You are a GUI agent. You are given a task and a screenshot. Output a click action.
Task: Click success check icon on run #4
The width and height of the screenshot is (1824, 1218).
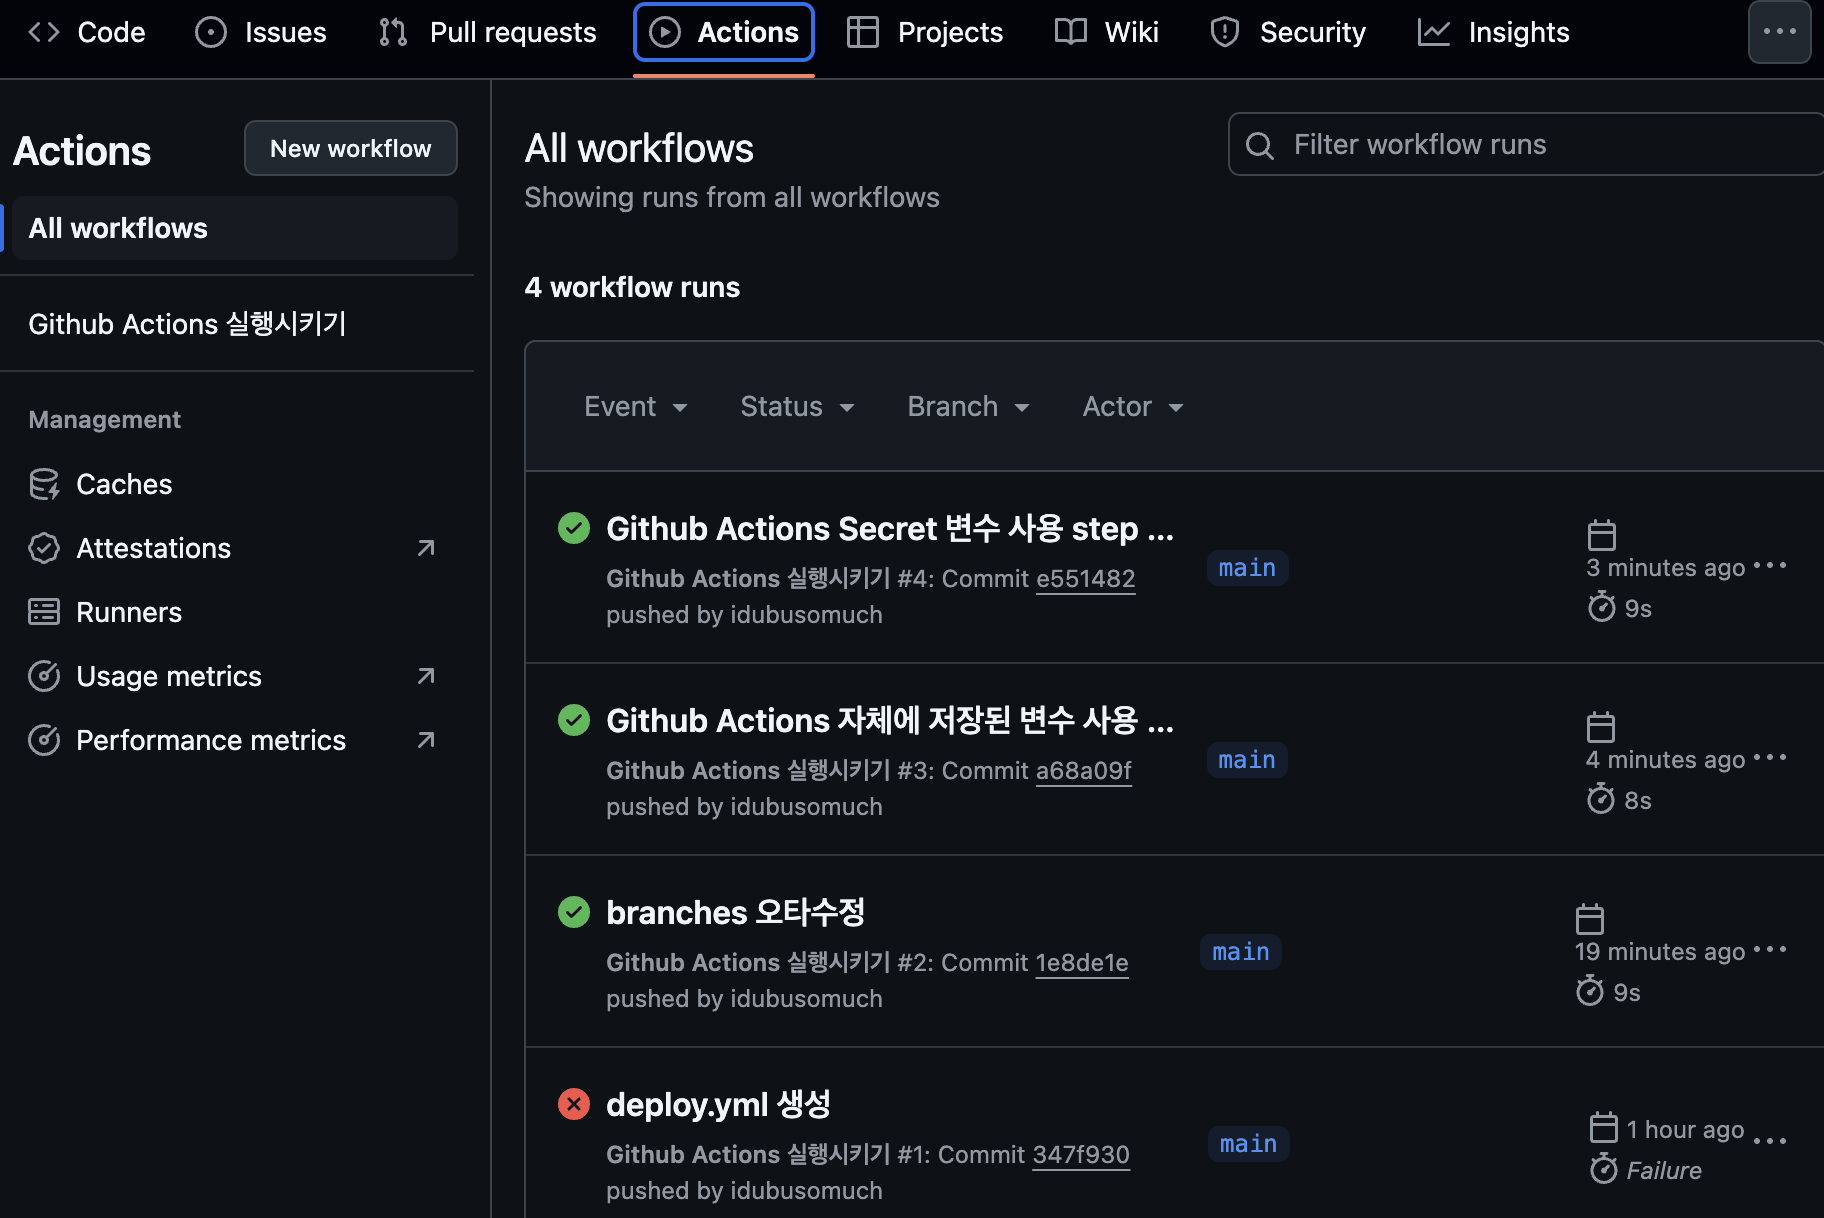pos(574,528)
